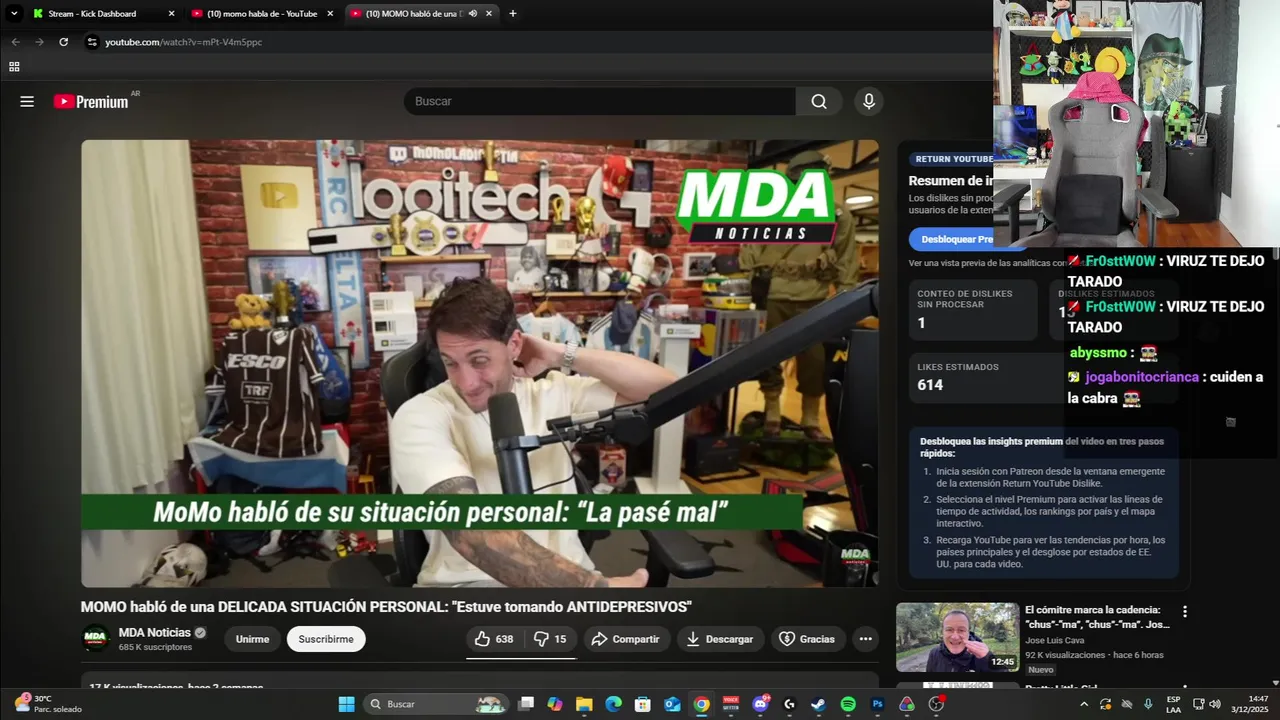Click the Windows taskbar Buscar search box
The width and height of the screenshot is (1280, 720).
[x=436, y=704]
